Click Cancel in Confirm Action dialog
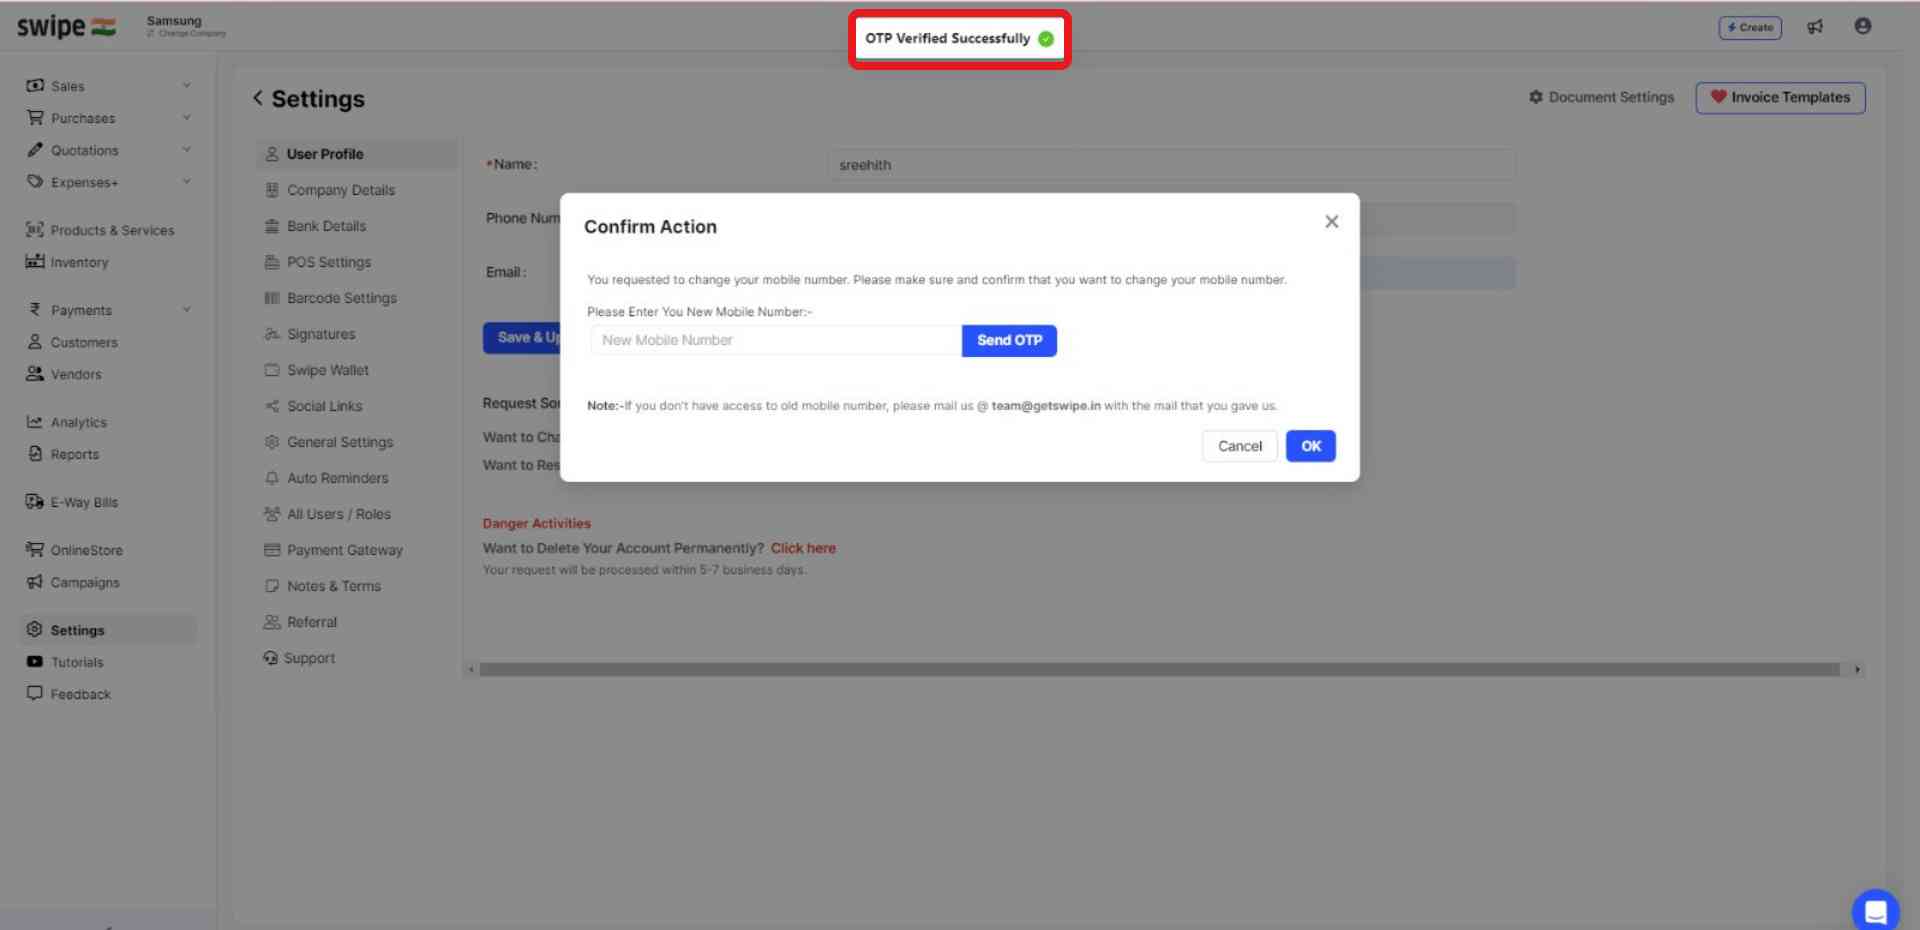The height and width of the screenshot is (930, 1920). pyautogui.click(x=1240, y=446)
